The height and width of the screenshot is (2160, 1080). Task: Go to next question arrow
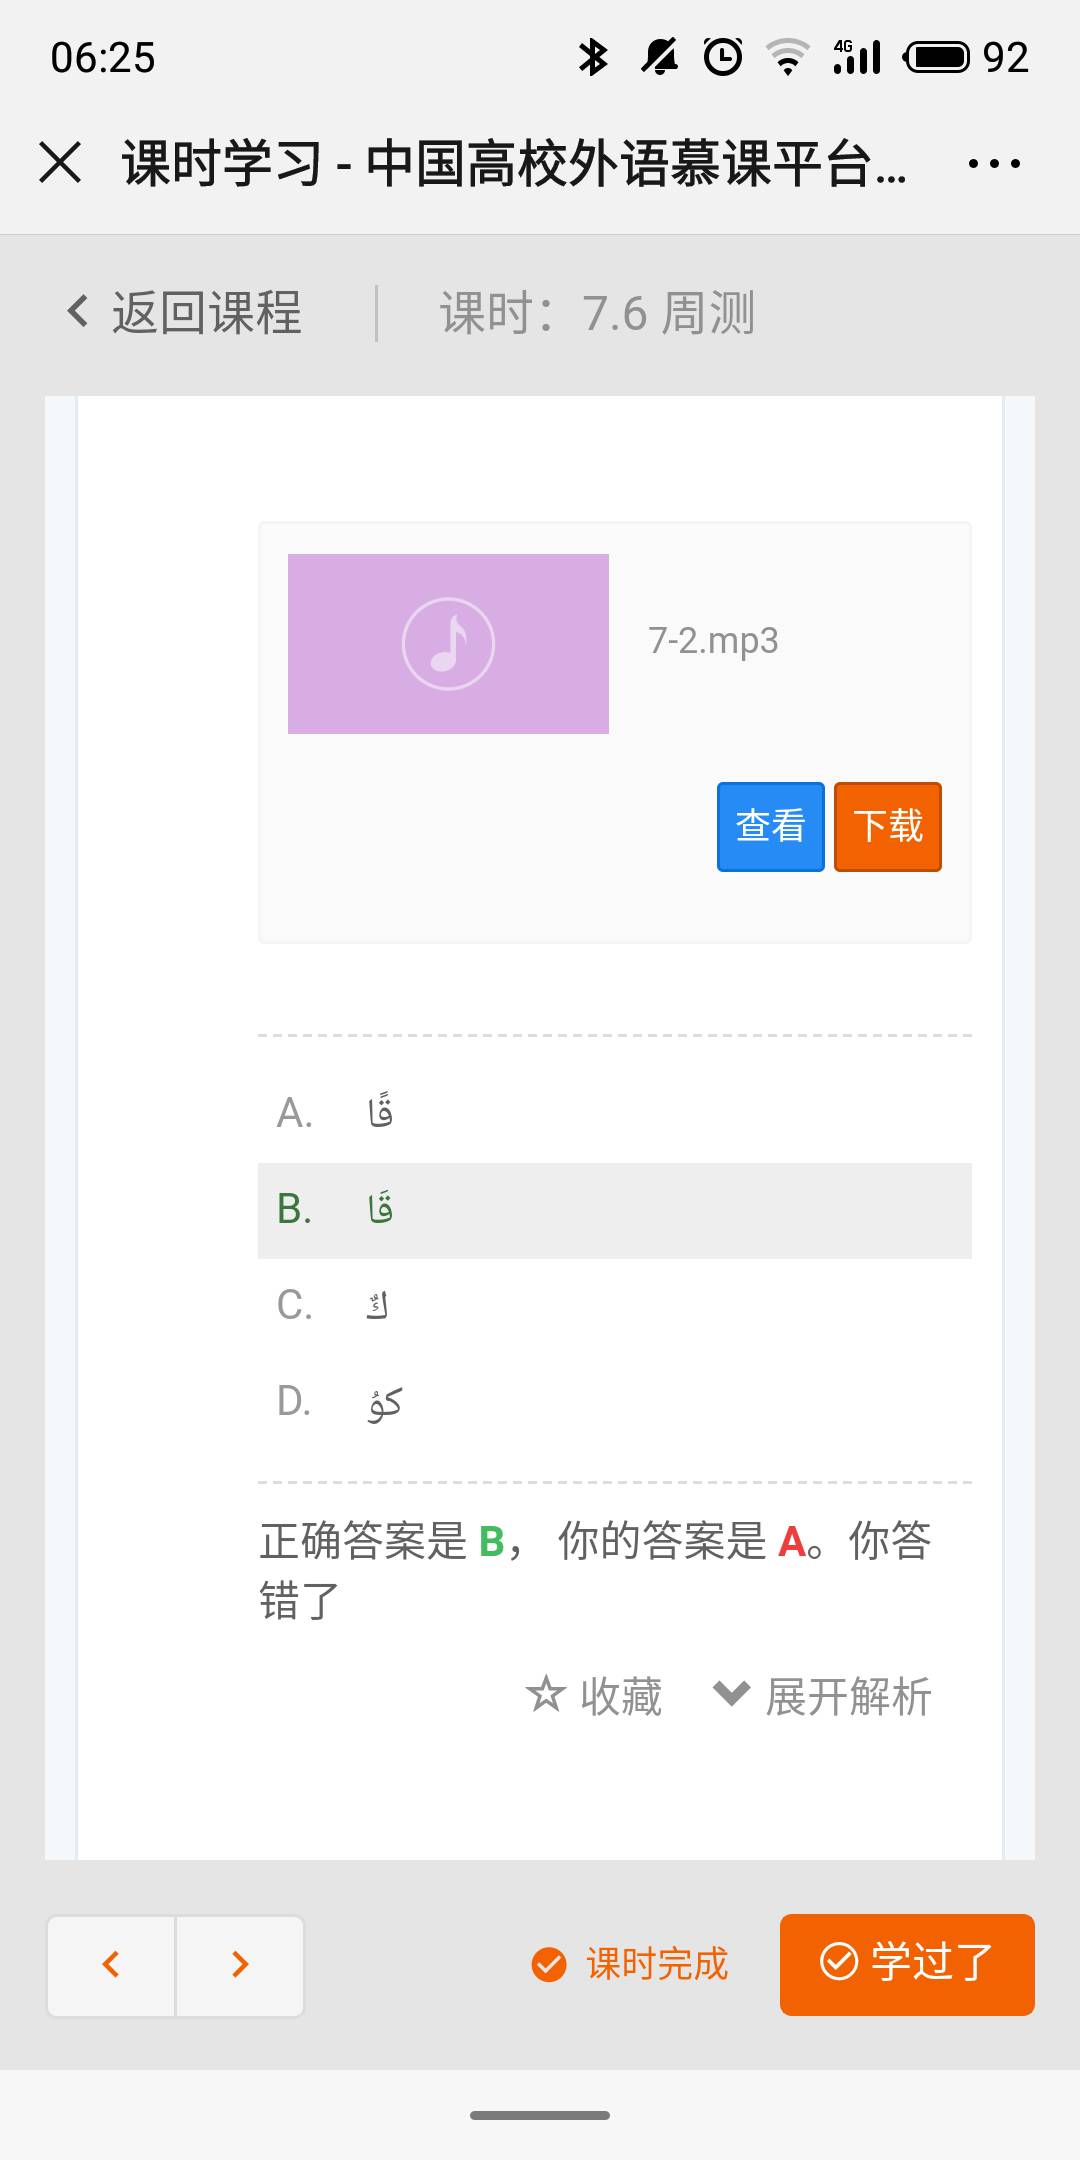coord(240,1965)
